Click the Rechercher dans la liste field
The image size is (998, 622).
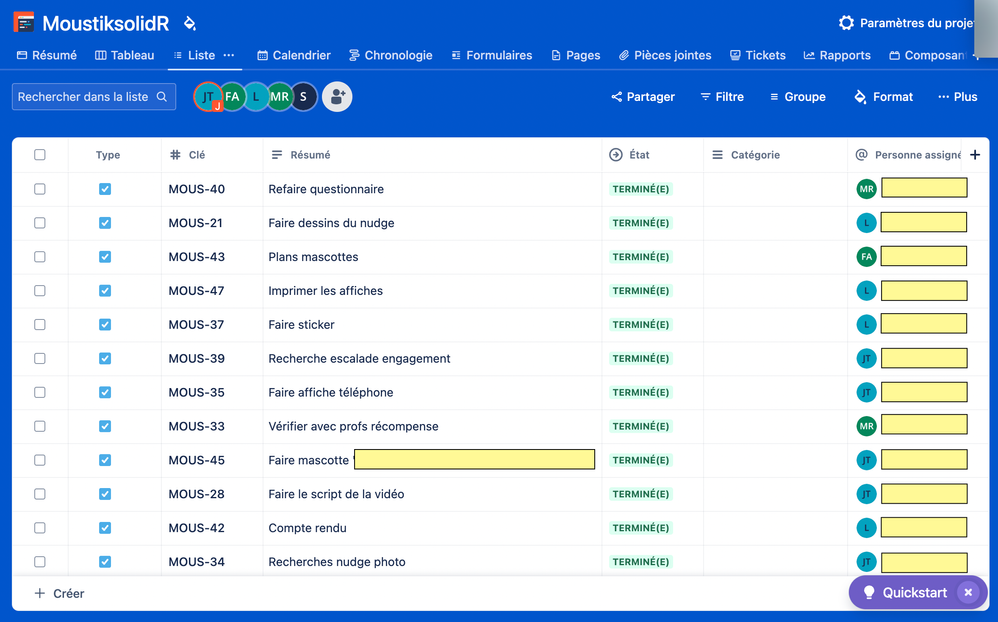[94, 97]
